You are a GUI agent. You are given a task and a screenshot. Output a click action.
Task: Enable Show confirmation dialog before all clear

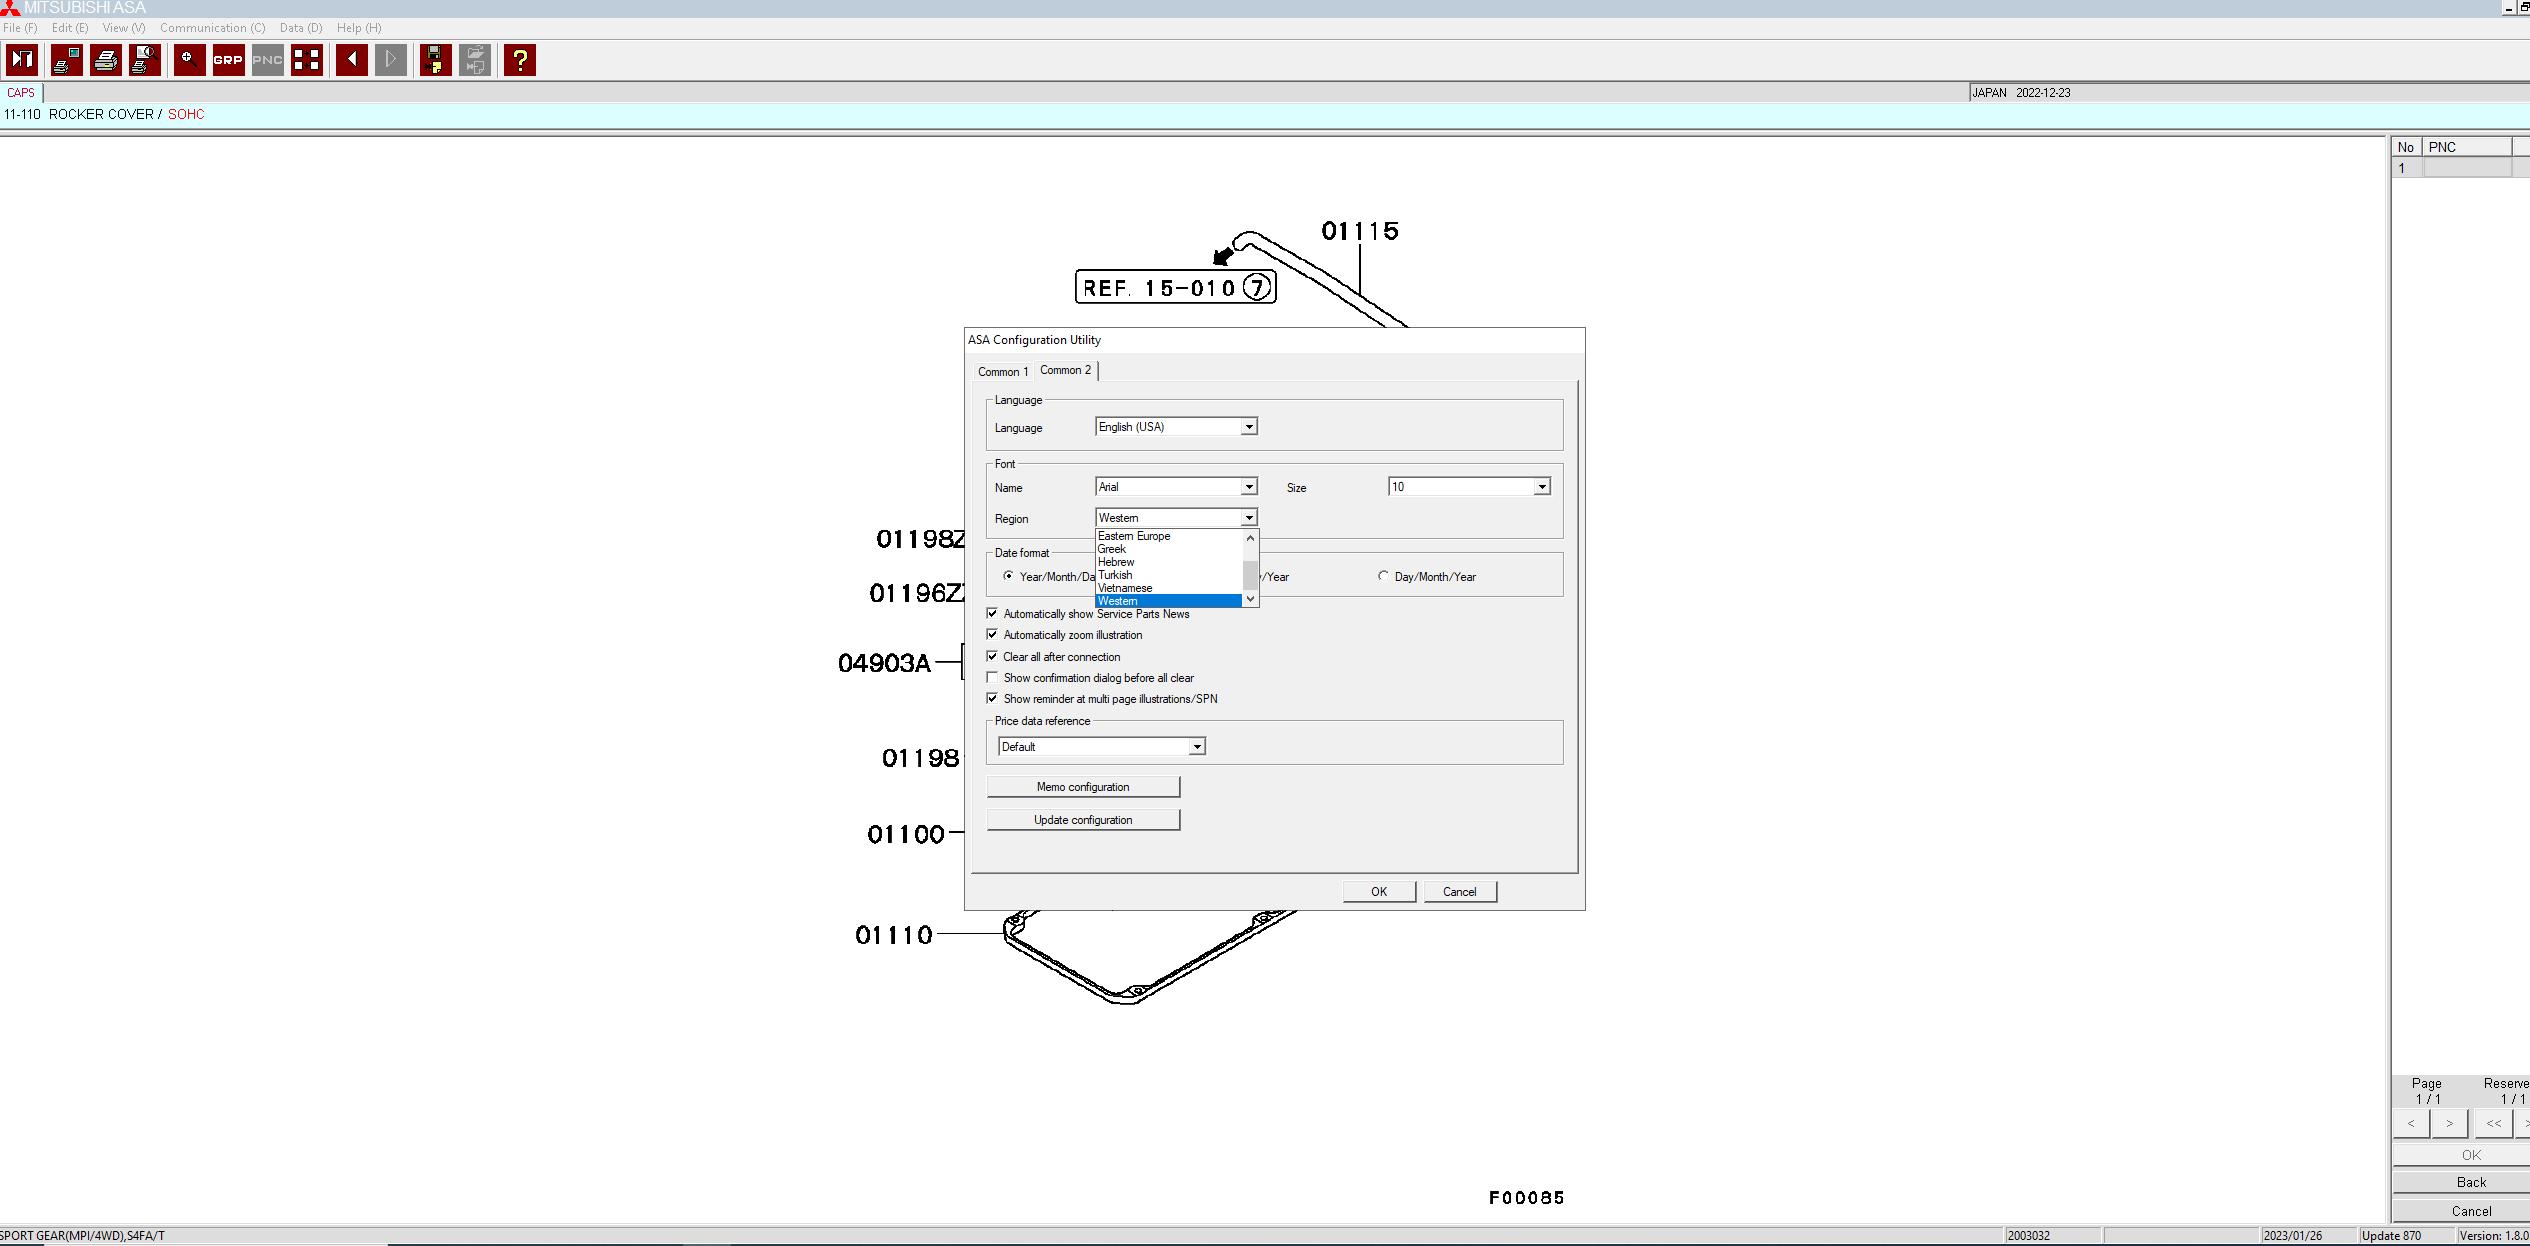pyautogui.click(x=992, y=677)
